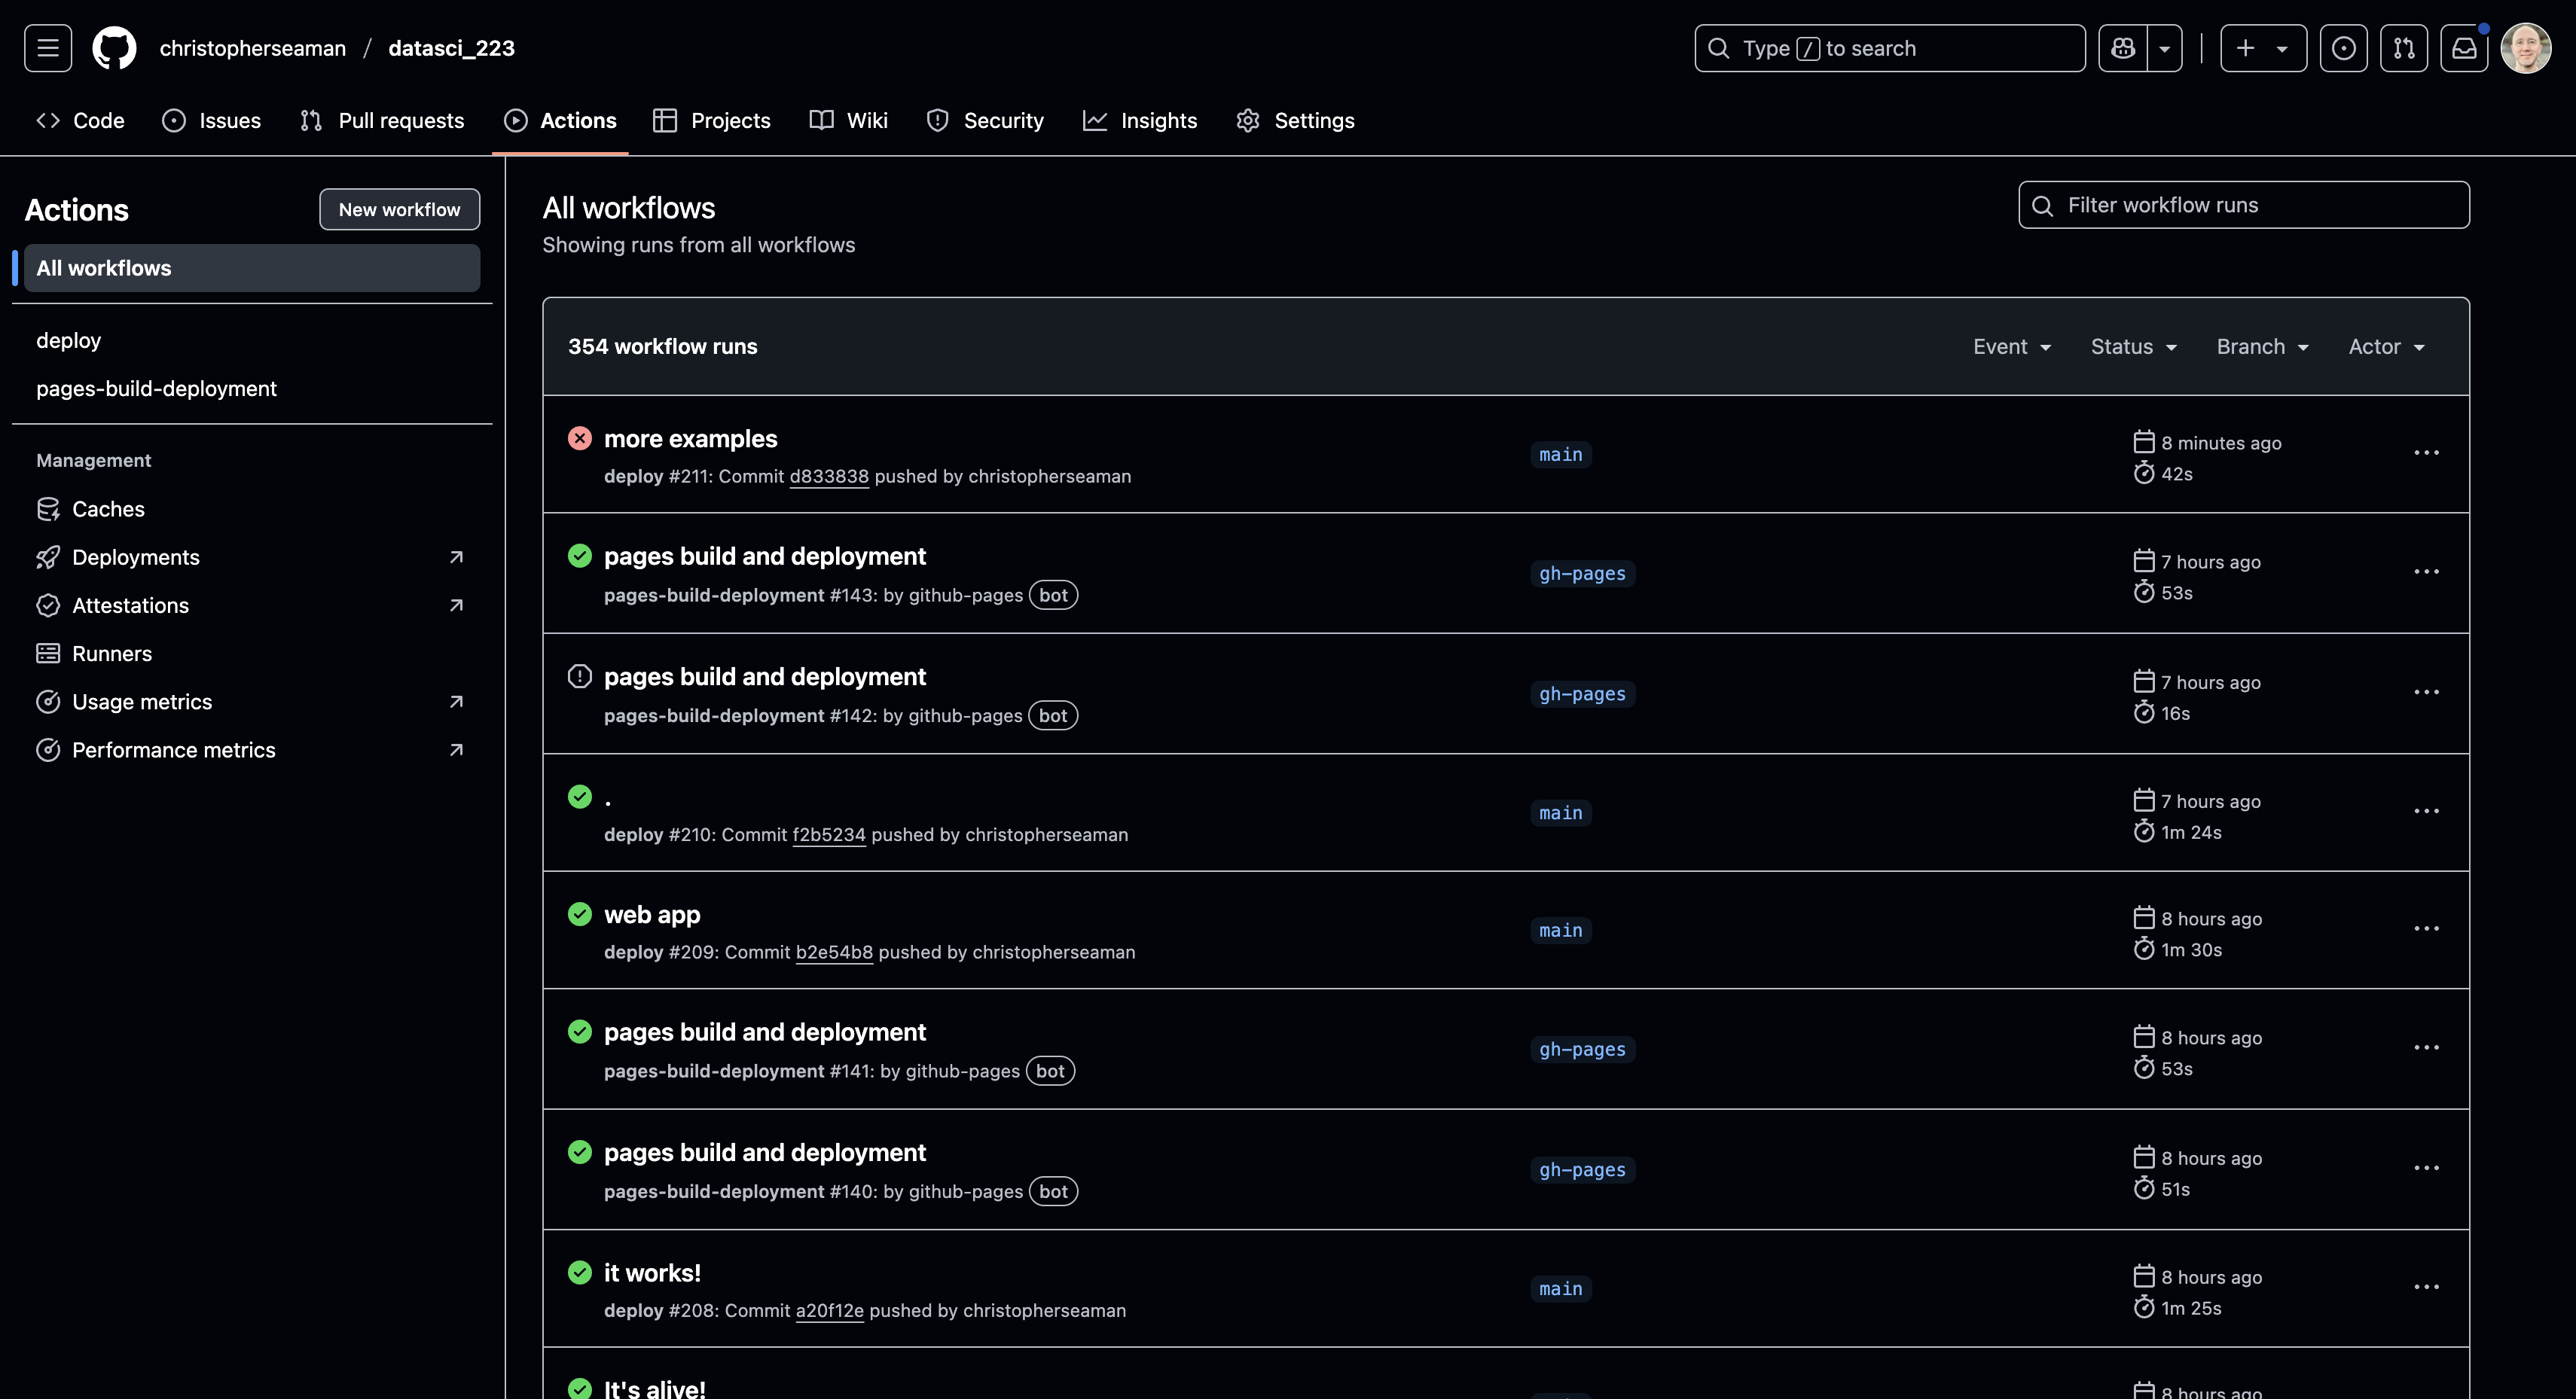
Task: Switch to the Insights tab
Action: 1141,120
